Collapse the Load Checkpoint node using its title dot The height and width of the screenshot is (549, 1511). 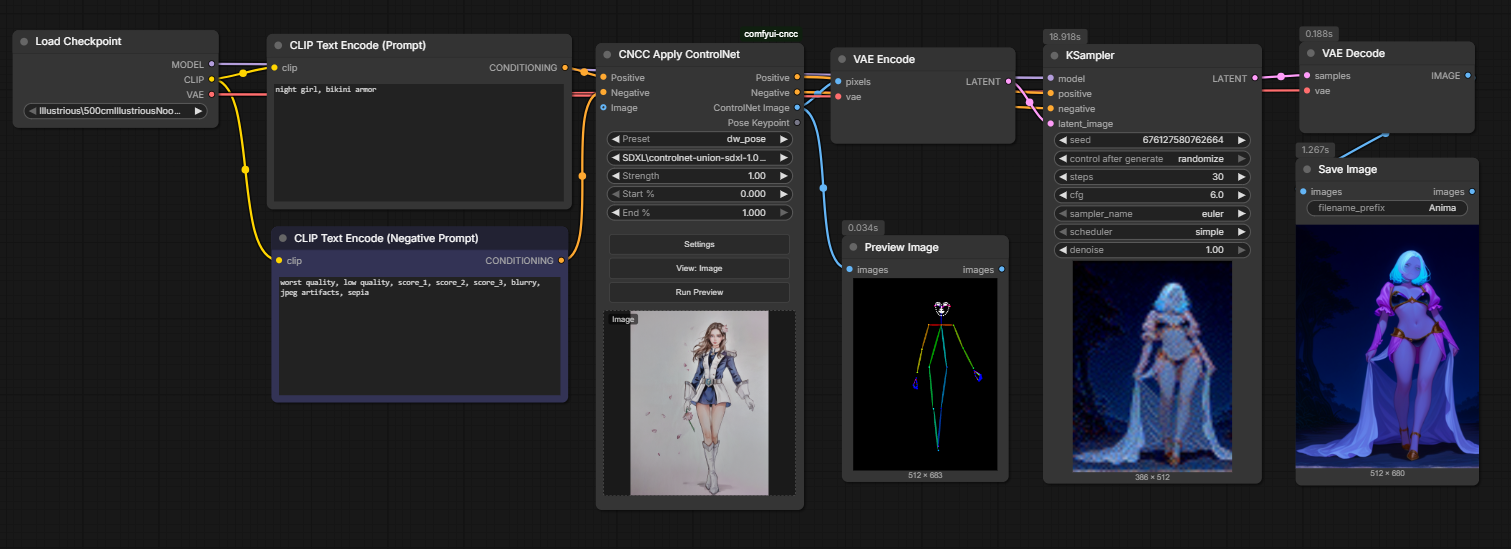tap(24, 41)
